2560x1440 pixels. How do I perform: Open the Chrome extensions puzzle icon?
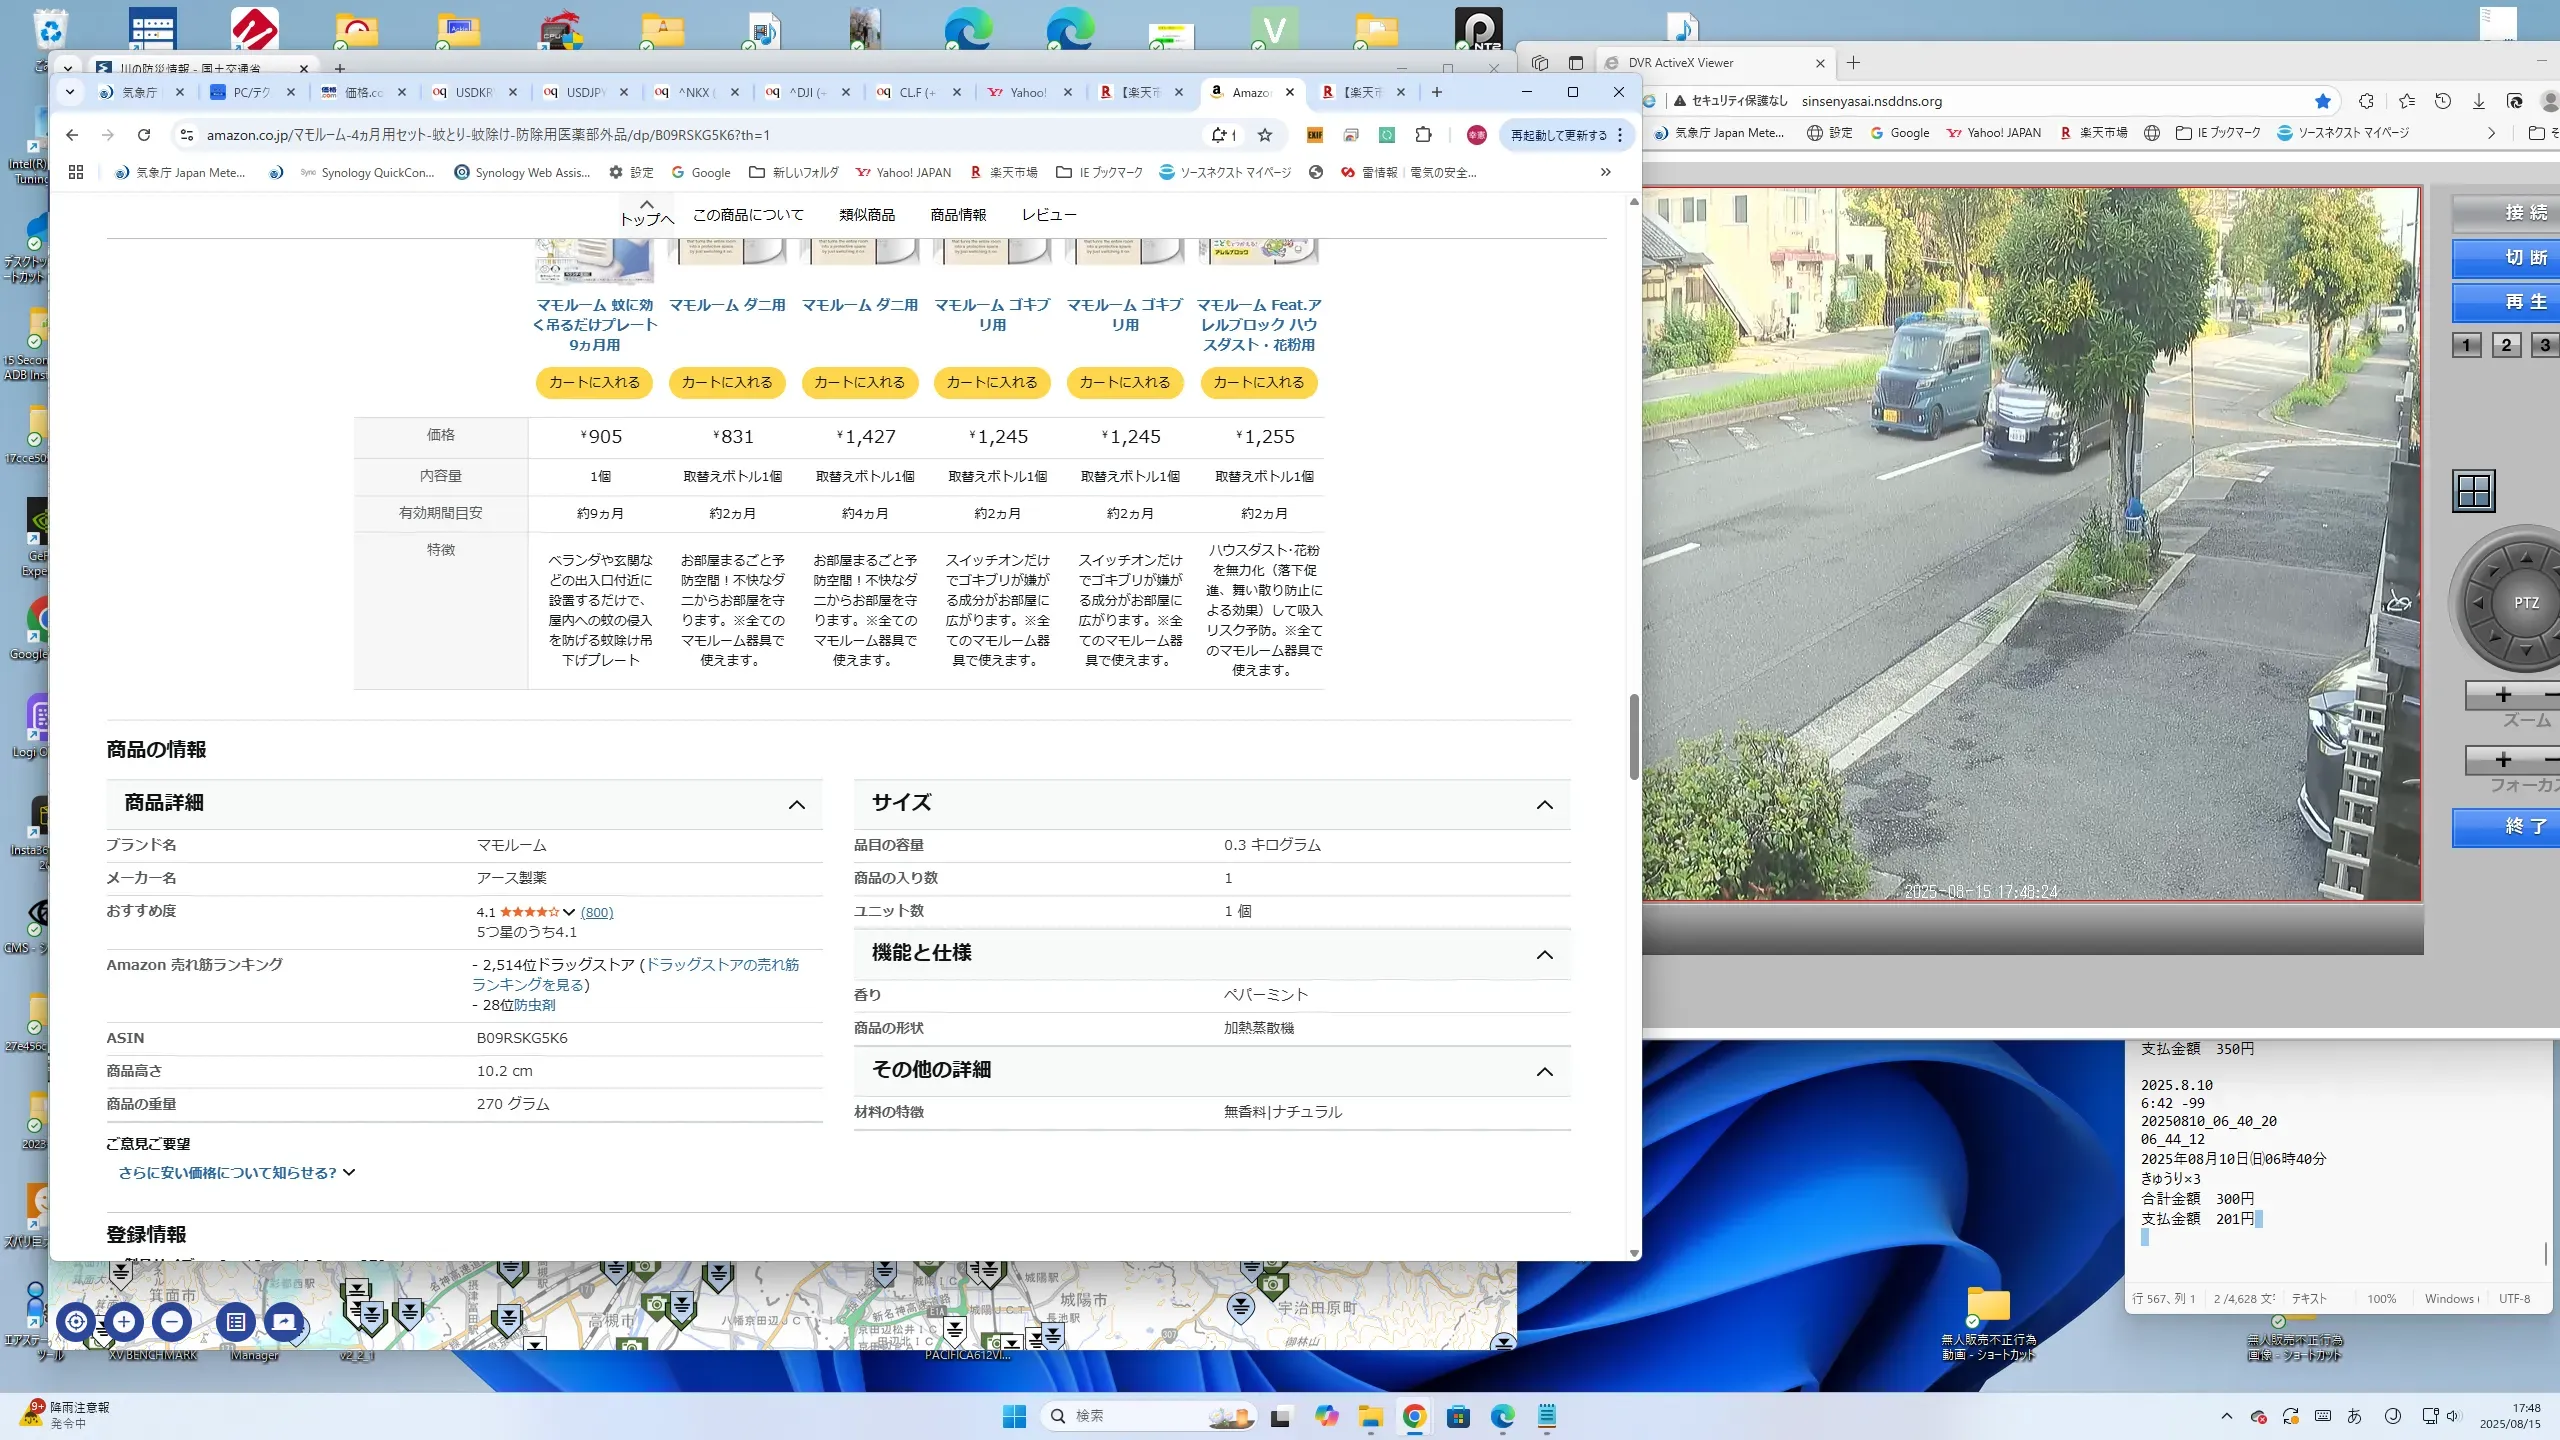pyautogui.click(x=1423, y=135)
